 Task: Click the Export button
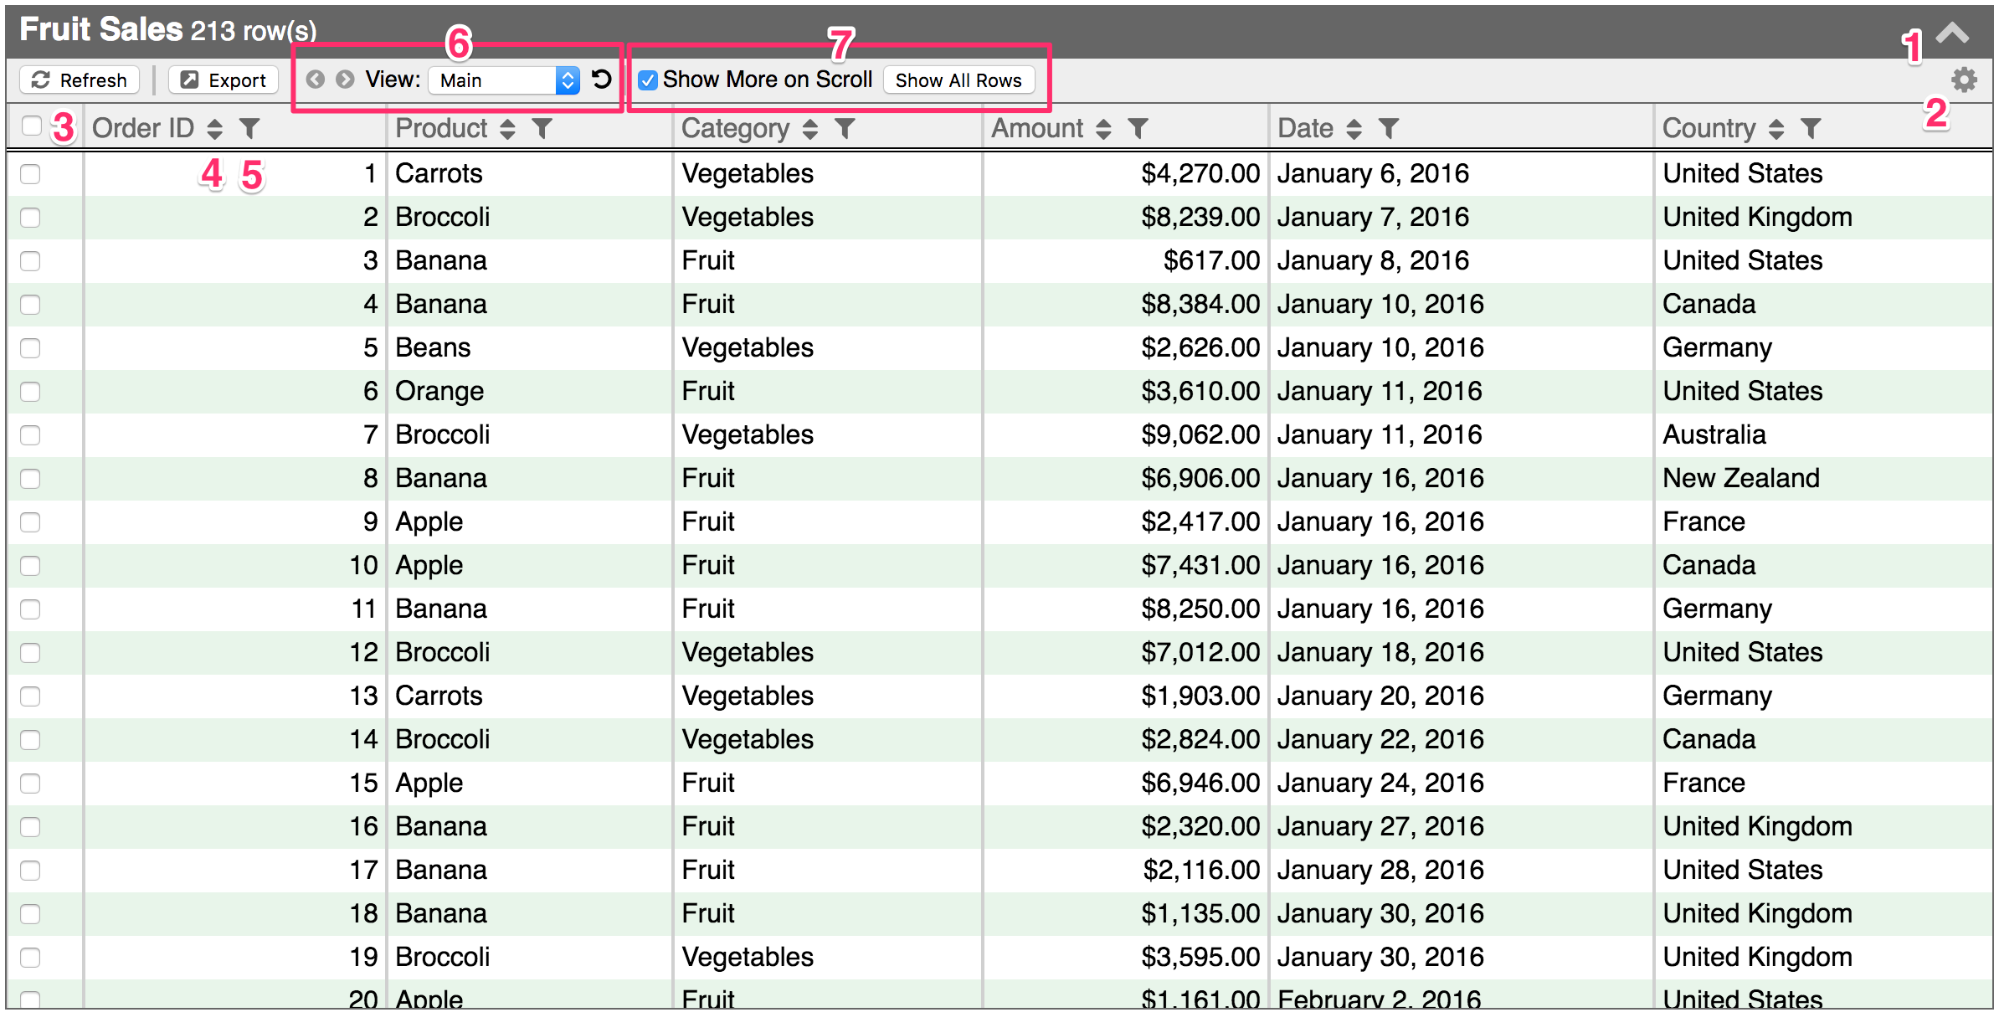[x=224, y=80]
